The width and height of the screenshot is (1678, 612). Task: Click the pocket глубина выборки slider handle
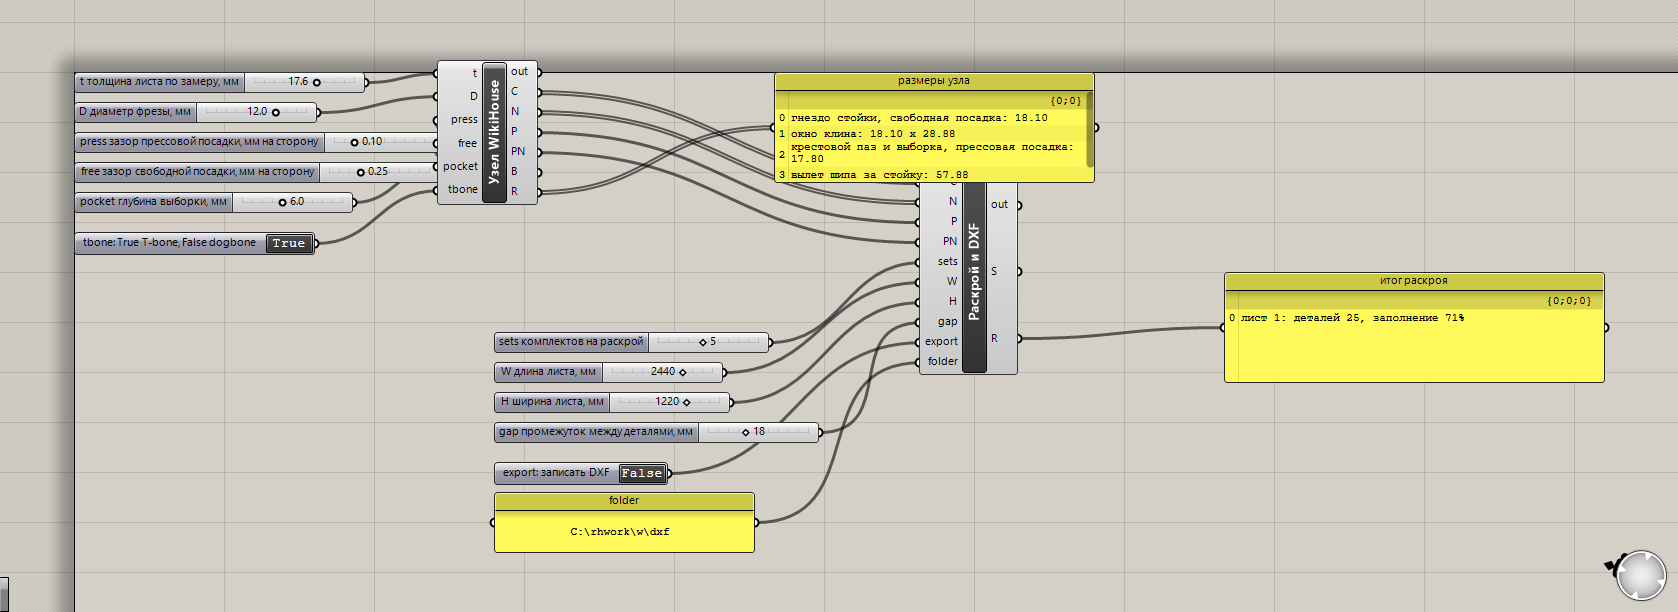[x=283, y=202]
